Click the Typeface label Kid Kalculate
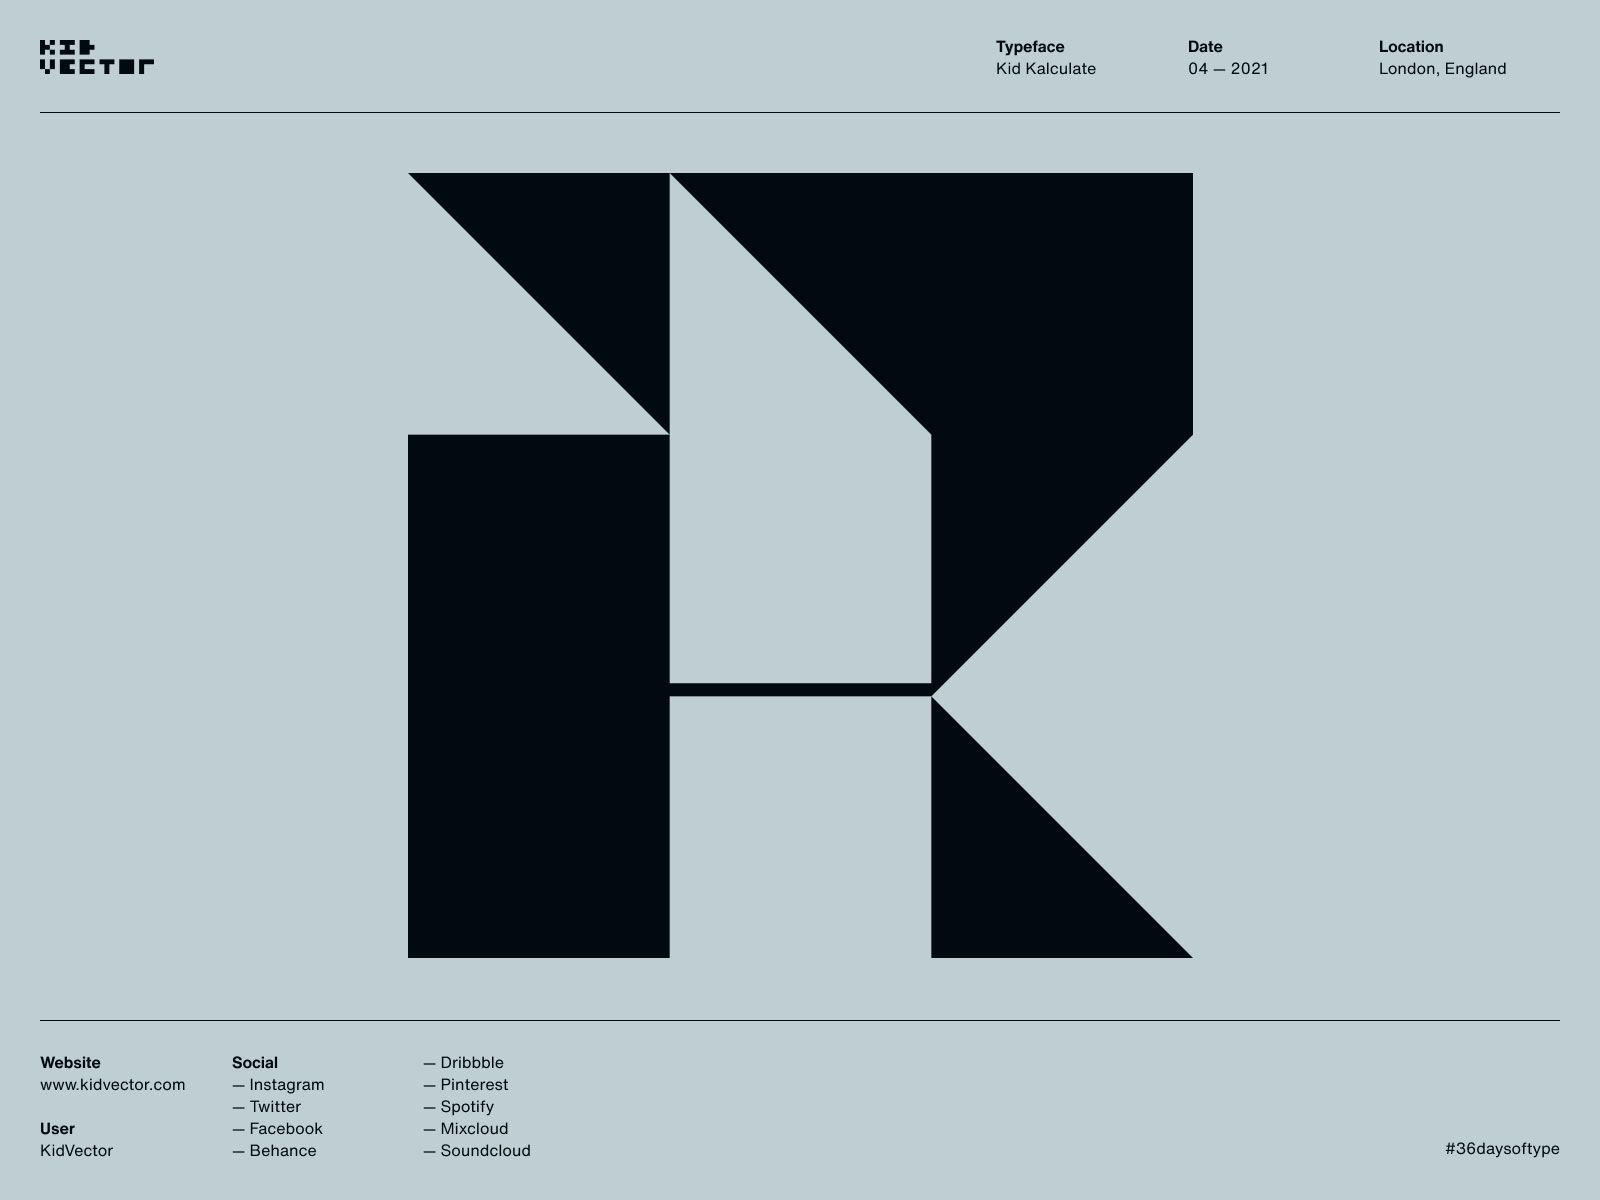1600x1200 pixels. coord(1045,68)
